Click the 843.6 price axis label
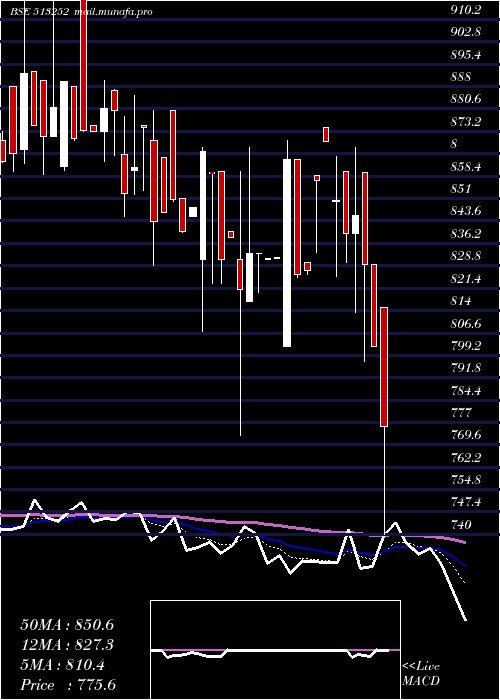Screen dimensions: 500x700 pos(466,211)
